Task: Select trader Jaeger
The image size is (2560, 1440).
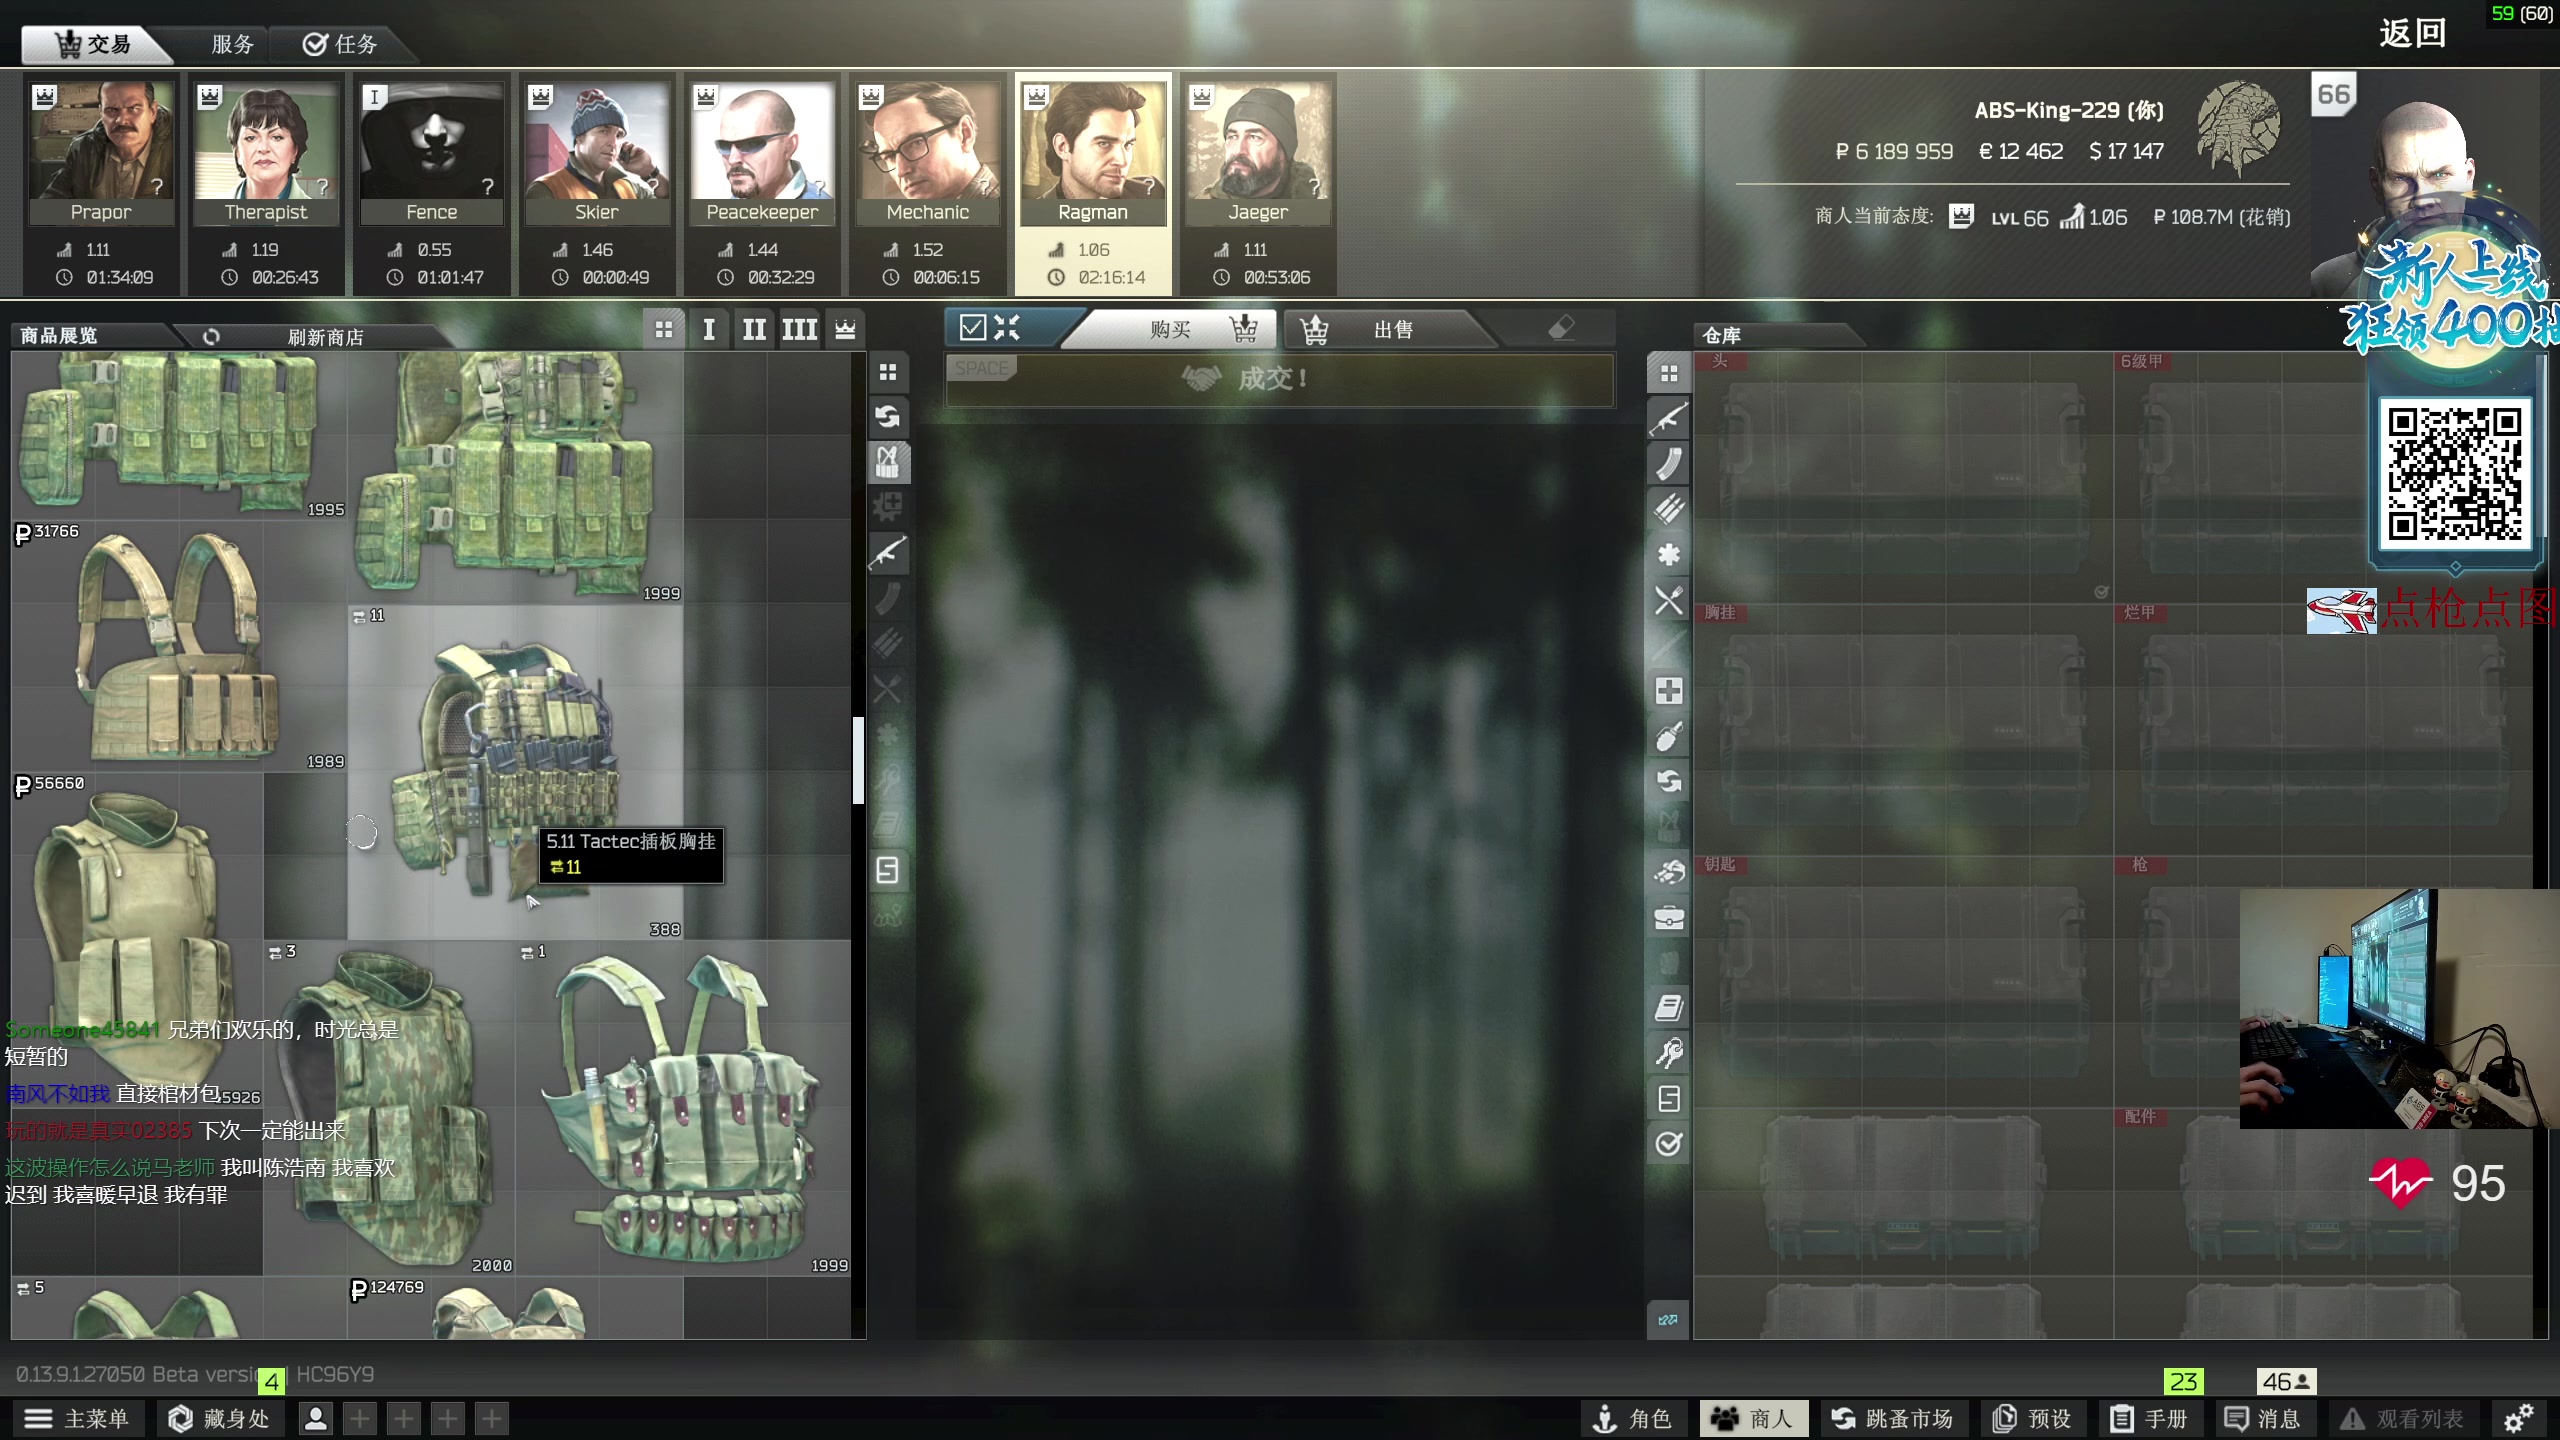Action: pos(1258,185)
